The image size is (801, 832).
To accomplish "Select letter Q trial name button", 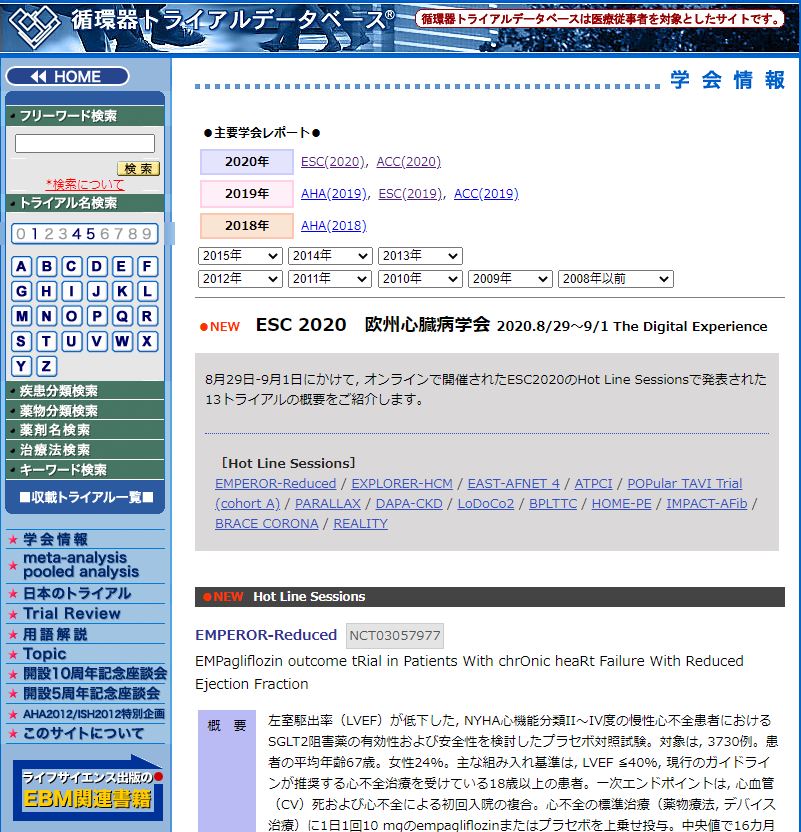I will point(122,316).
